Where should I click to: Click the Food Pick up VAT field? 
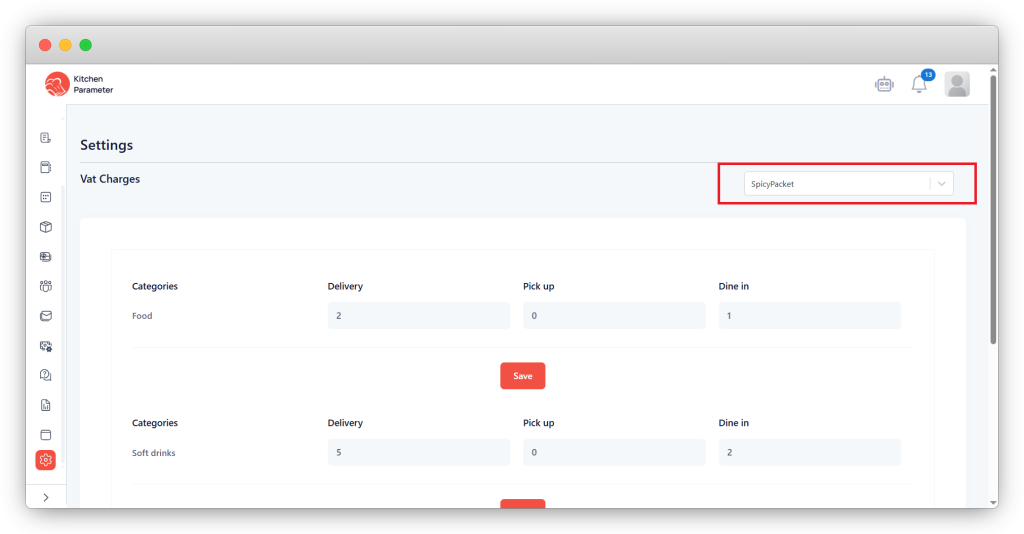pos(613,316)
